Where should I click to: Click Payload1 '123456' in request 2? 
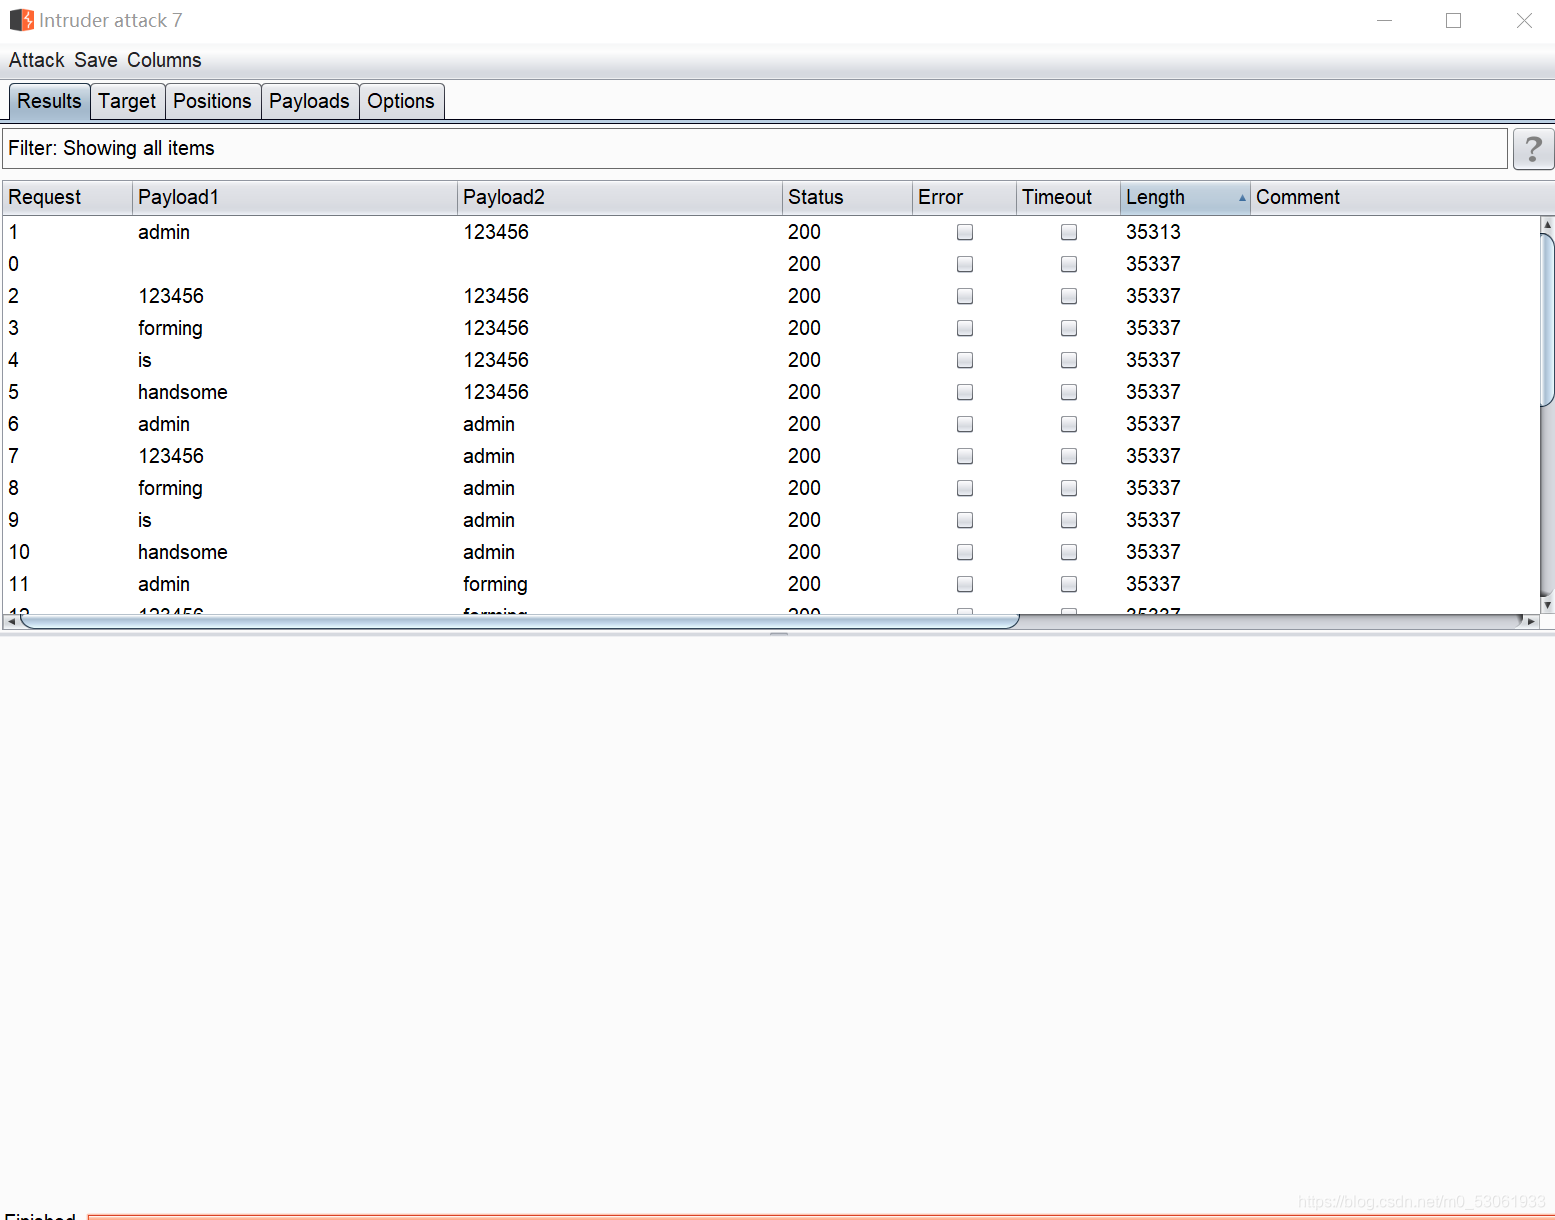click(171, 296)
